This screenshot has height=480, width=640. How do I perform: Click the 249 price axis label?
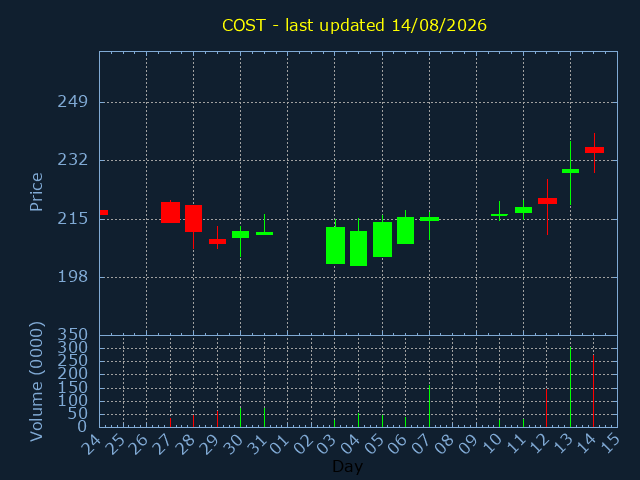coord(73,102)
